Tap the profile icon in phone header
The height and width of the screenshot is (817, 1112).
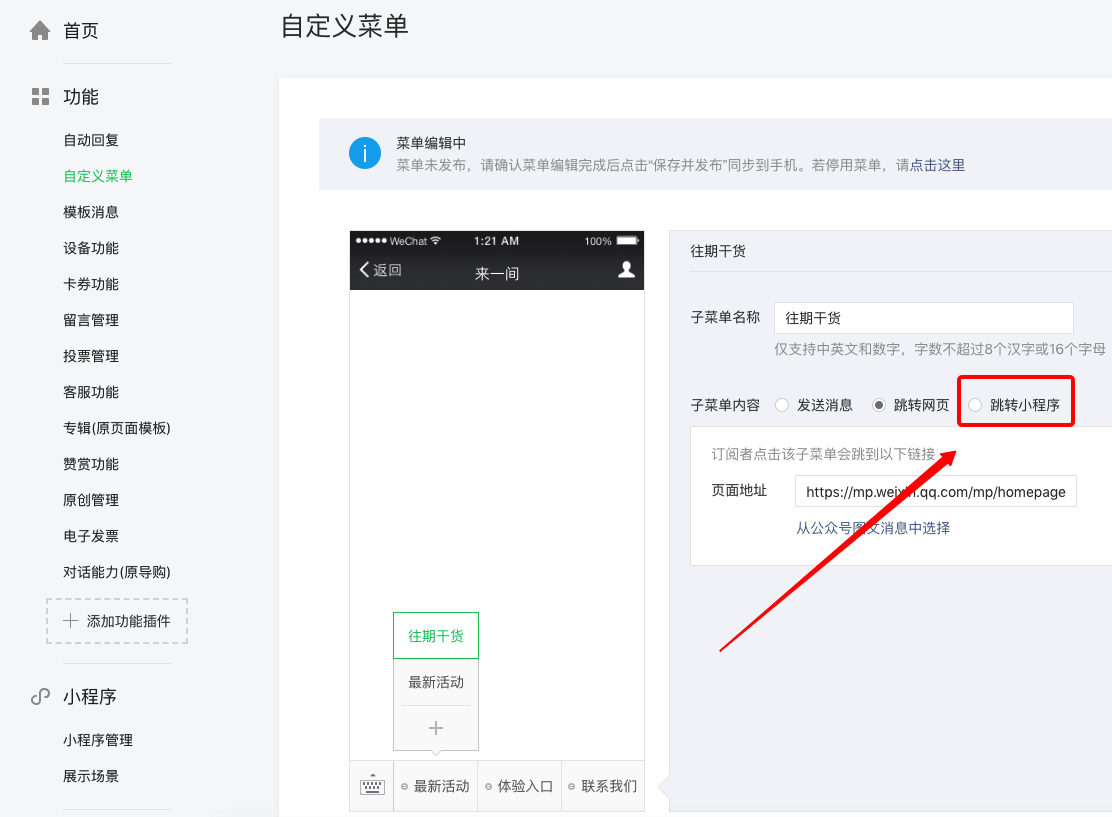[626, 269]
